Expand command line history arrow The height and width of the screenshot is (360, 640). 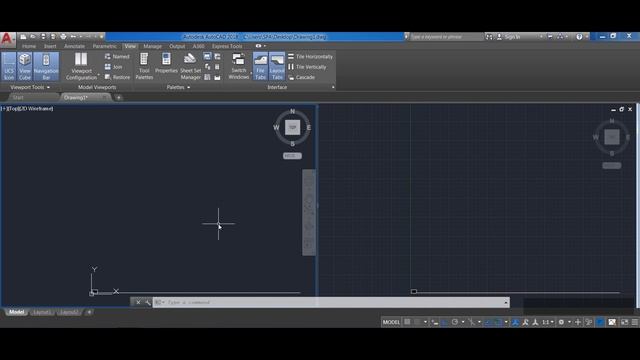point(506,302)
